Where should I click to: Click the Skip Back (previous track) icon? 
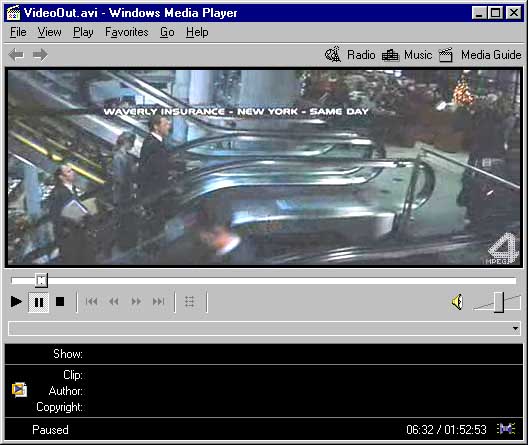[x=91, y=302]
